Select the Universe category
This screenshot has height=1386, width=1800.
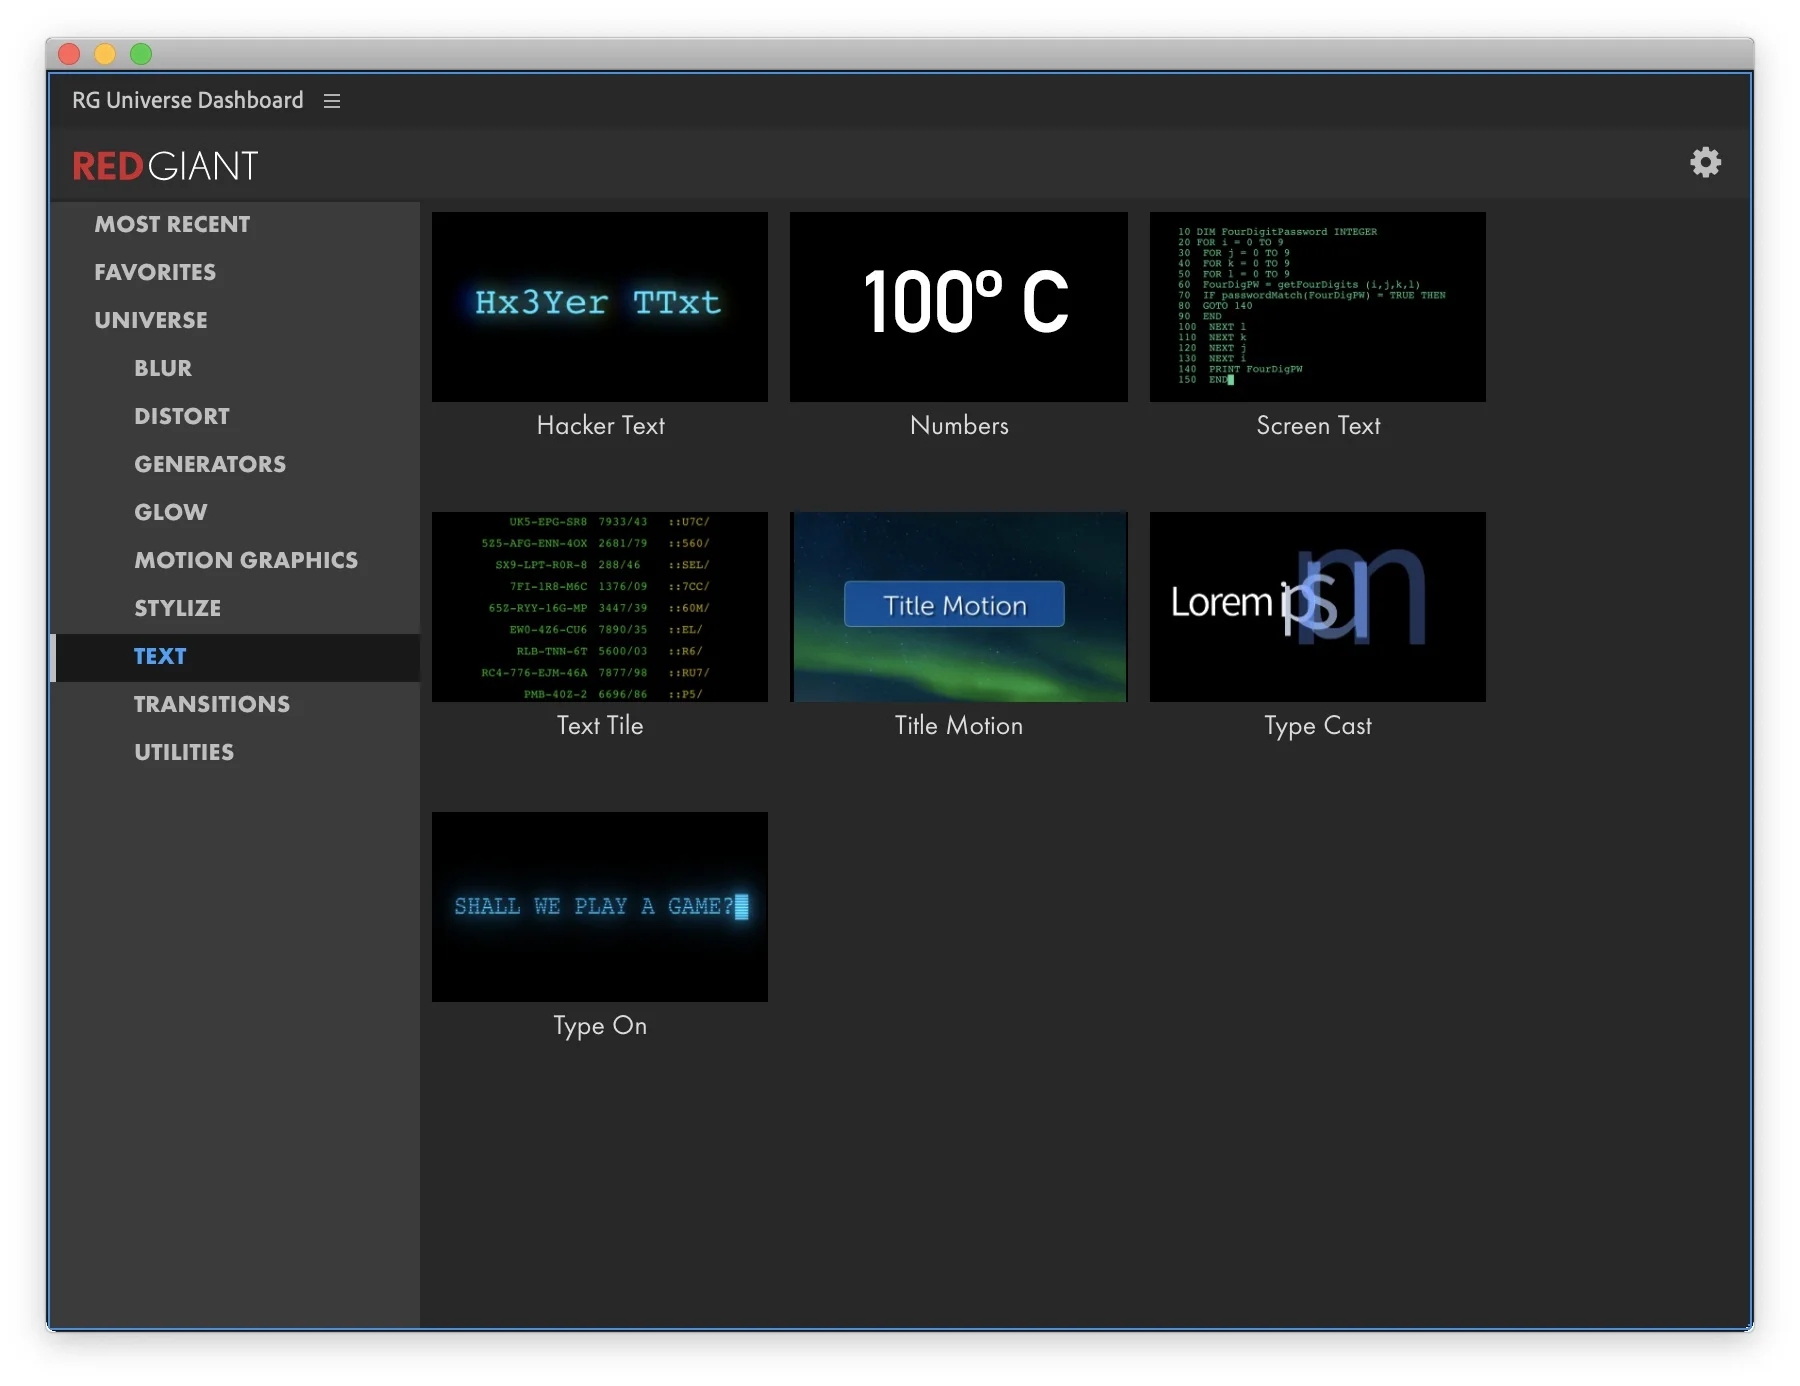coord(151,320)
